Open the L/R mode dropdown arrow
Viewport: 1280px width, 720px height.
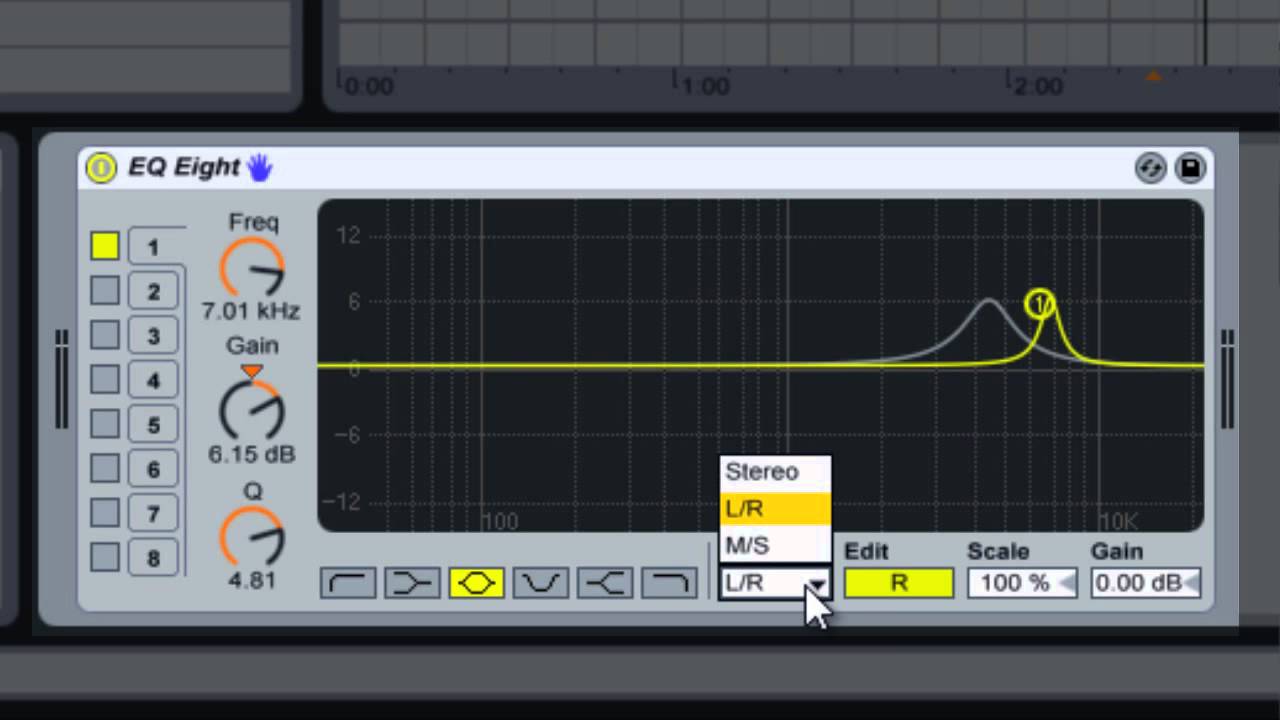(818, 584)
